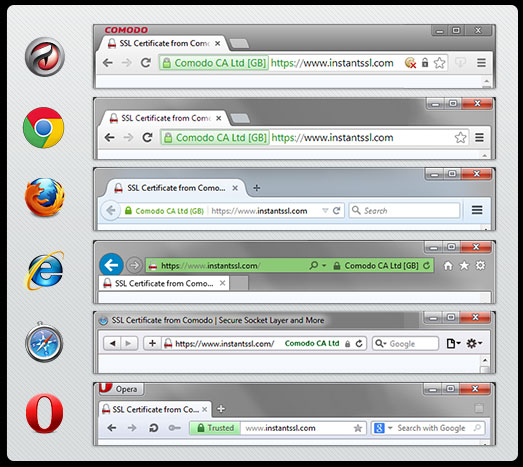Open hamburger menu in Comodo Dragon window

481,63
